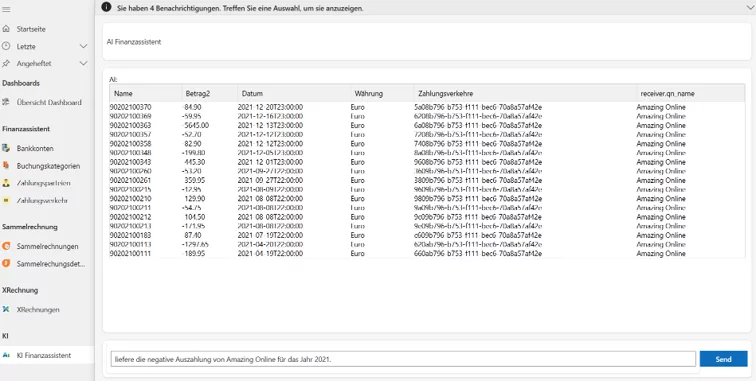Click amount cell -5645.00

(x=195, y=125)
